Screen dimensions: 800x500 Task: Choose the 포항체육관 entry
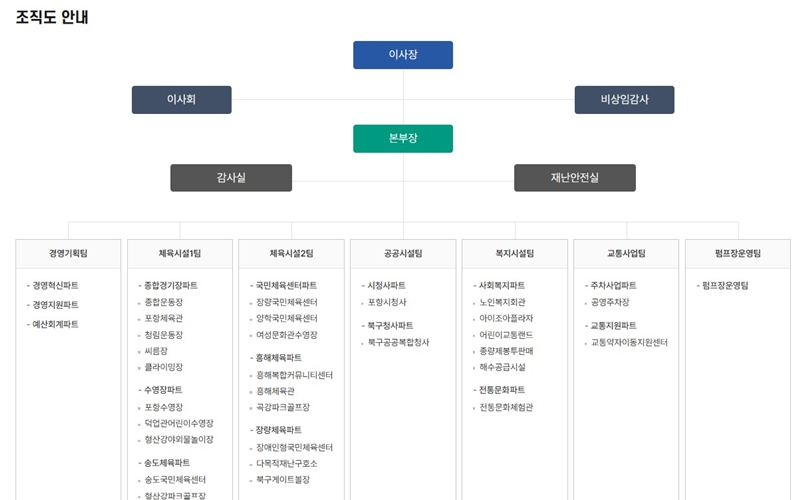(x=163, y=318)
